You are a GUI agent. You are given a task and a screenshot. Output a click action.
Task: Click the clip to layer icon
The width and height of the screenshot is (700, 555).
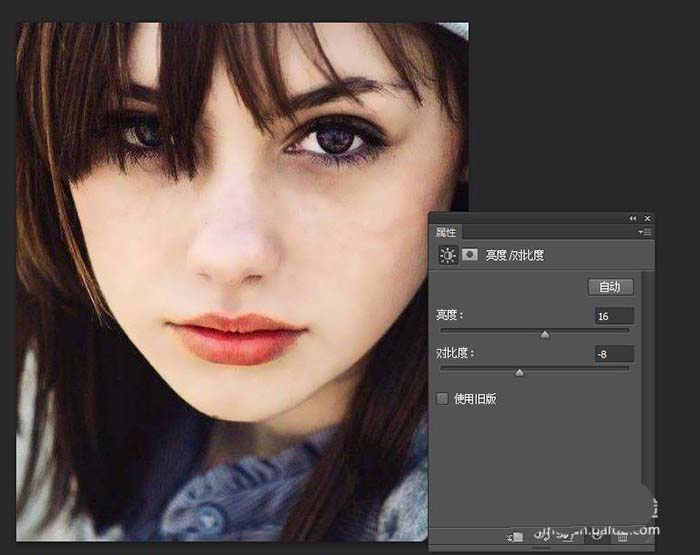tap(516, 537)
